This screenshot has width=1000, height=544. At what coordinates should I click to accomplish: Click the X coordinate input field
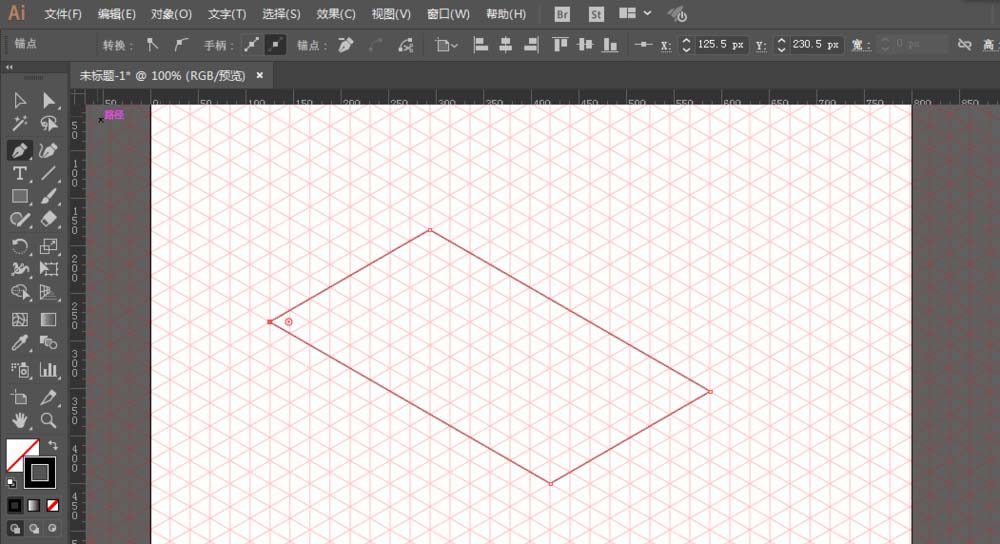coord(720,45)
